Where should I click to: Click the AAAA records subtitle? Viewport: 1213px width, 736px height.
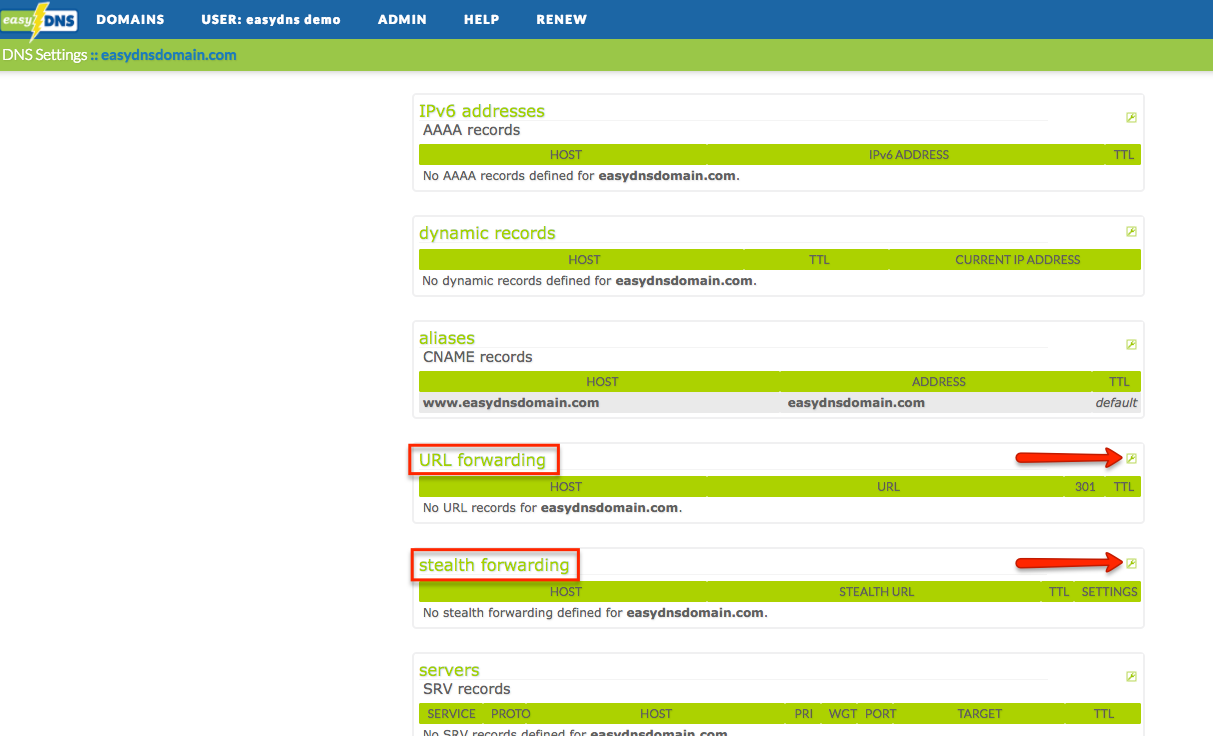[471, 130]
